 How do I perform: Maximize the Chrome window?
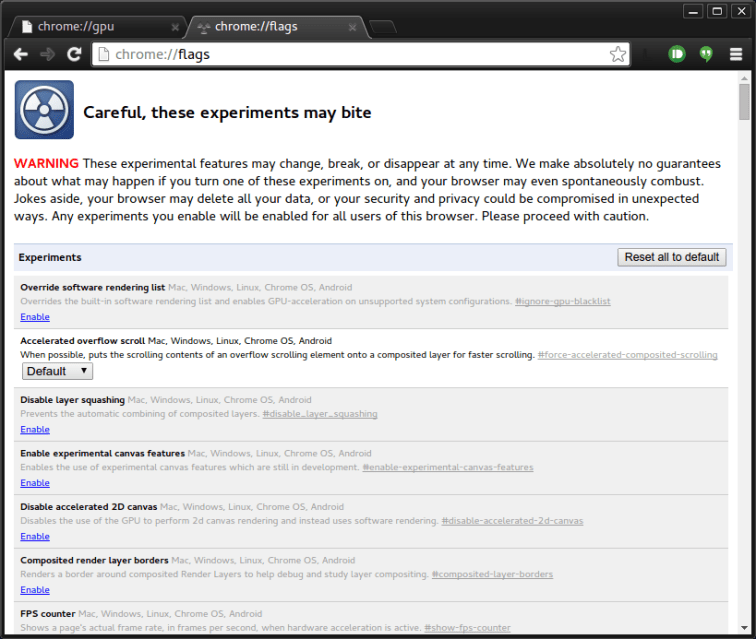point(717,12)
